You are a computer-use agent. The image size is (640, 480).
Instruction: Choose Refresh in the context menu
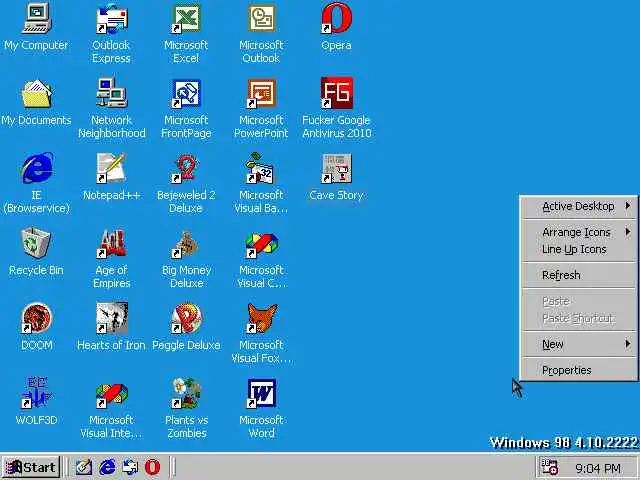tap(580, 275)
